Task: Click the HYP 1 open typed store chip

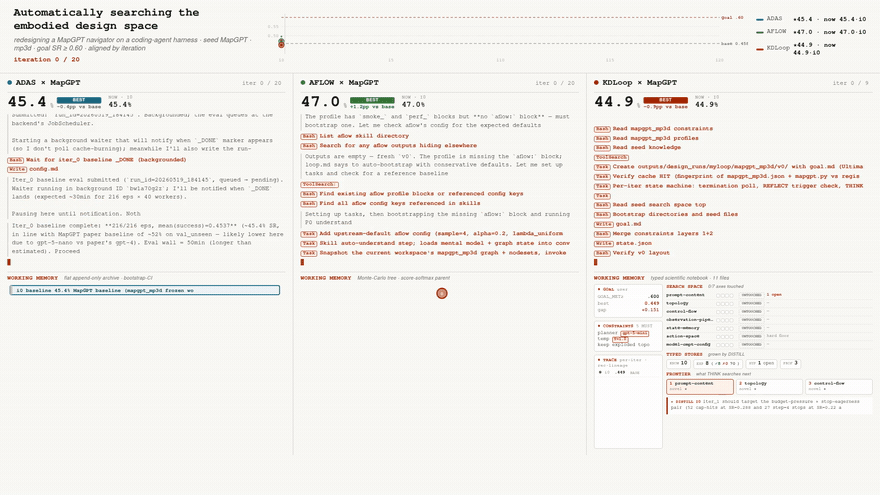Action: tap(762, 363)
